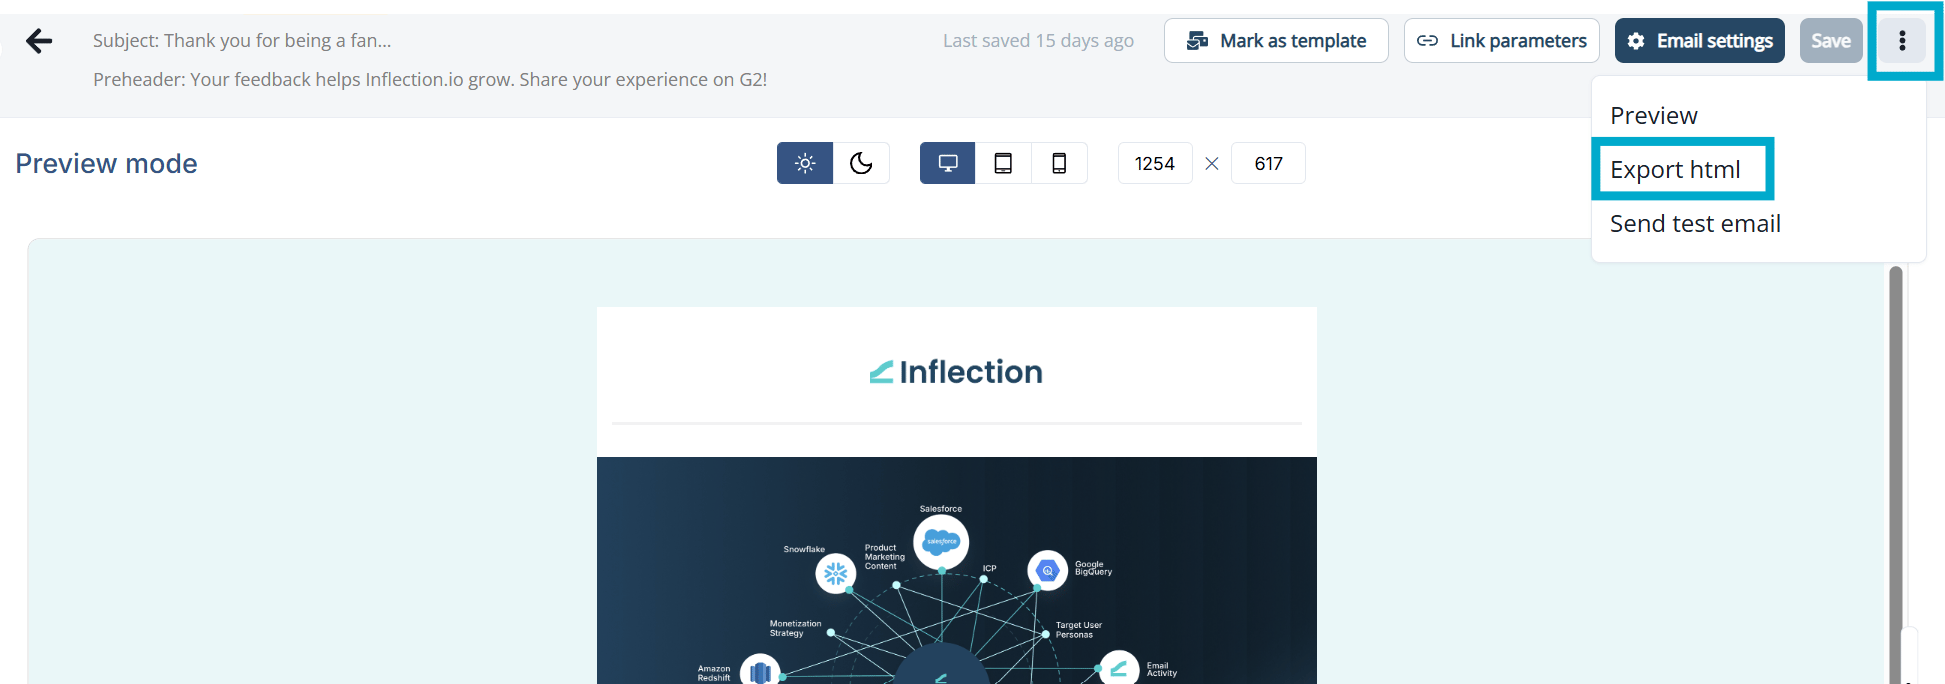Image resolution: width=1945 pixels, height=684 pixels.
Task: Select tablet device preview
Action: [x=1003, y=163]
